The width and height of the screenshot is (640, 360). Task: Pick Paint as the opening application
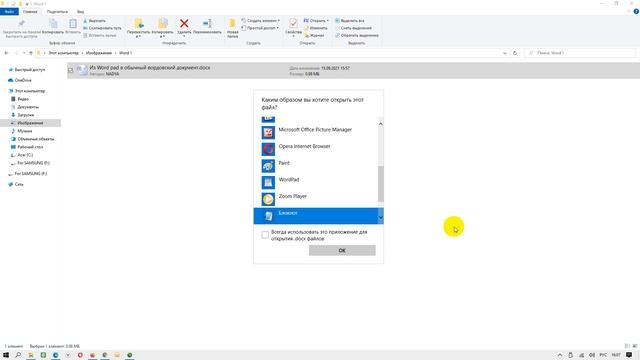tap(318, 165)
